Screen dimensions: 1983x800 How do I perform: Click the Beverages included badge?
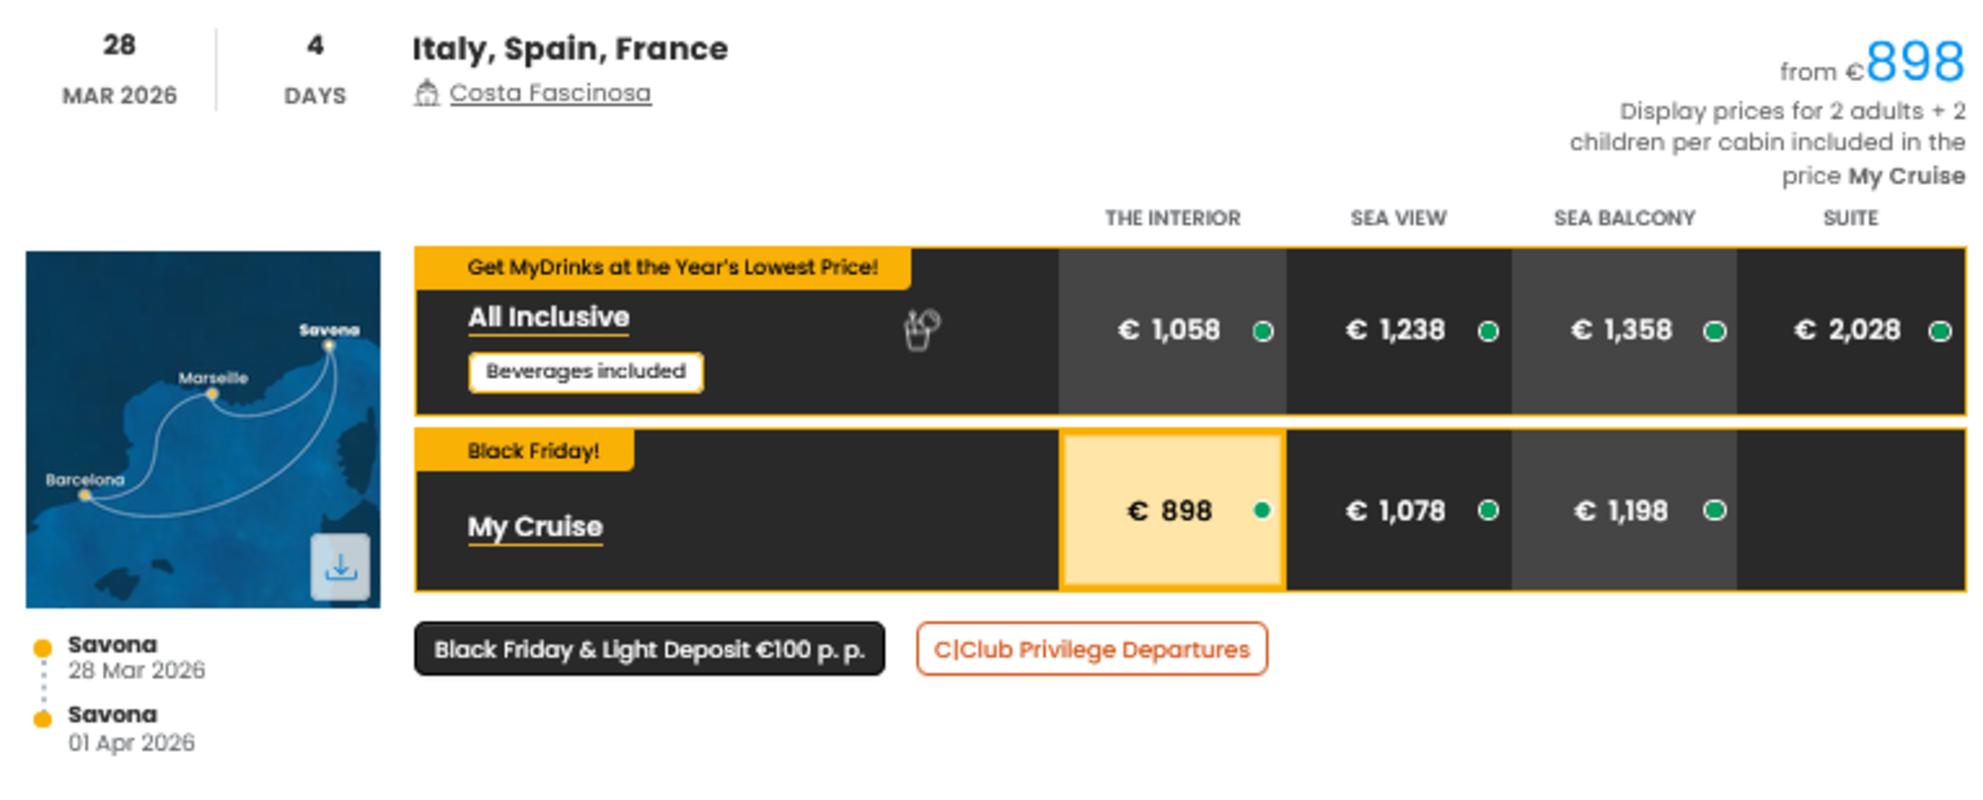pyautogui.click(x=586, y=372)
